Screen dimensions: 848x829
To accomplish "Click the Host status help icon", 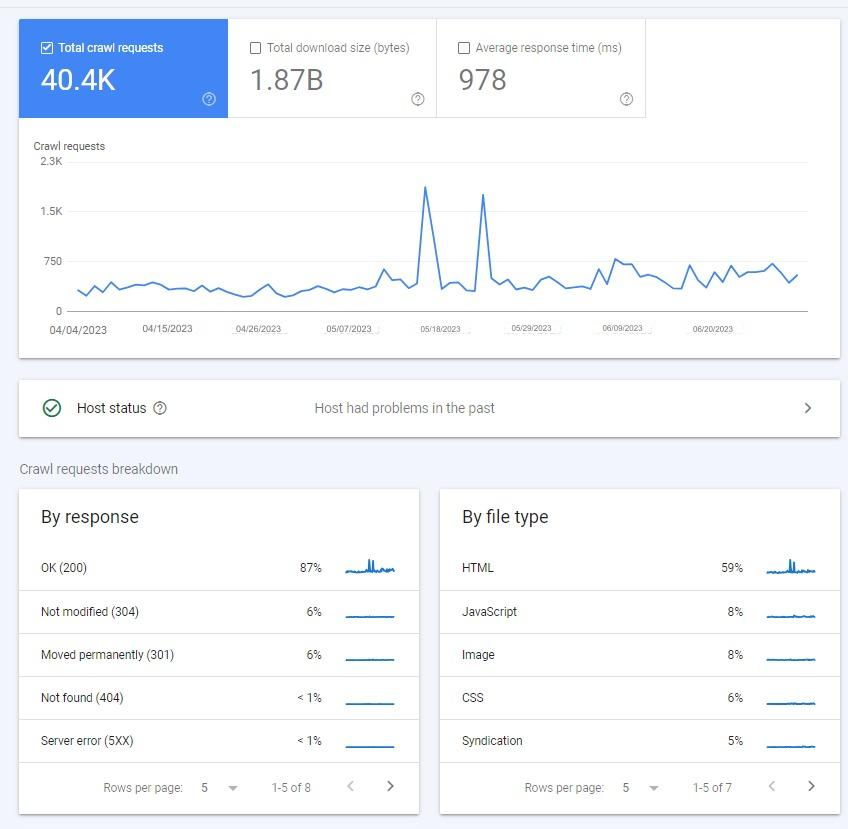I will pyautogui.click(x=158, y=408).
